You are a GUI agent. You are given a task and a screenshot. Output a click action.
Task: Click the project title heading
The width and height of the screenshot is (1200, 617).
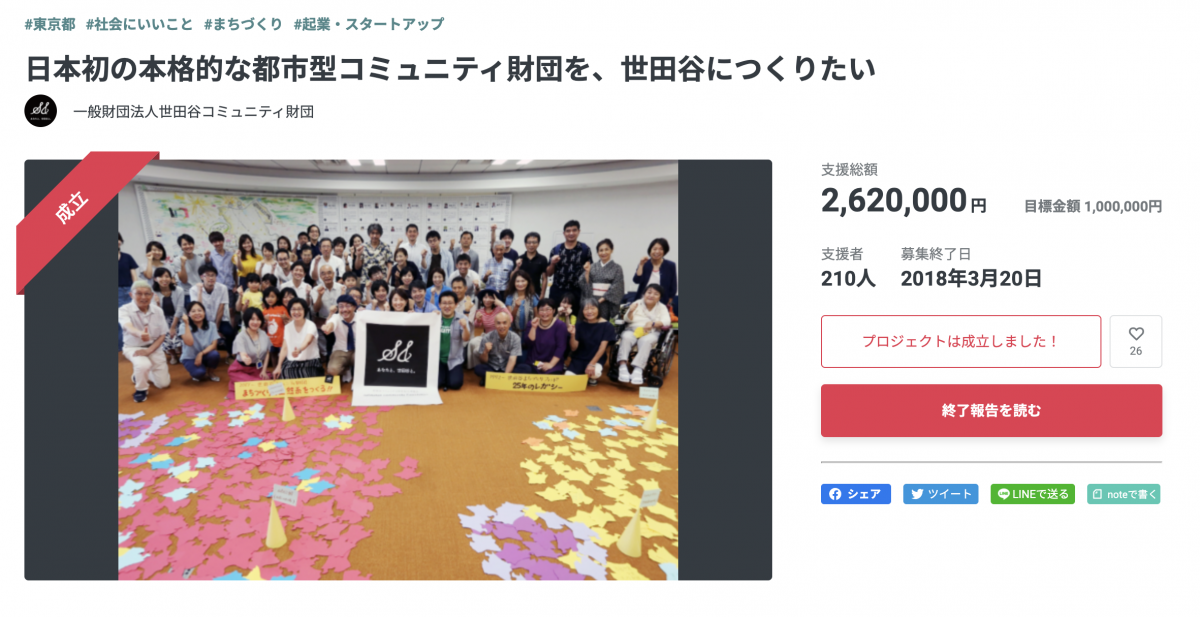pyautogui.click(x=450, y=68)
